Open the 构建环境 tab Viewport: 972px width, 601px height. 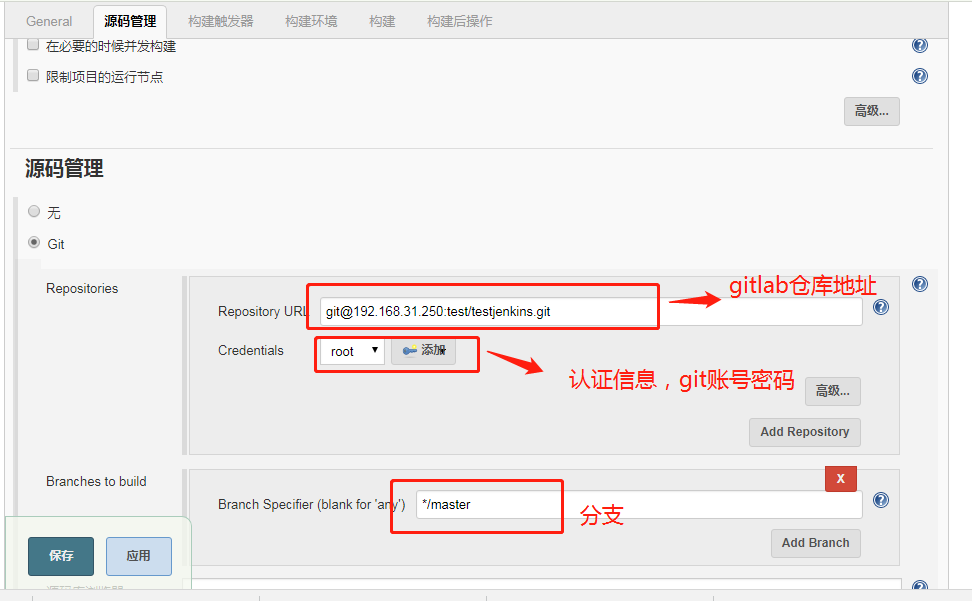pyautogui.click(x=311, y=22)
